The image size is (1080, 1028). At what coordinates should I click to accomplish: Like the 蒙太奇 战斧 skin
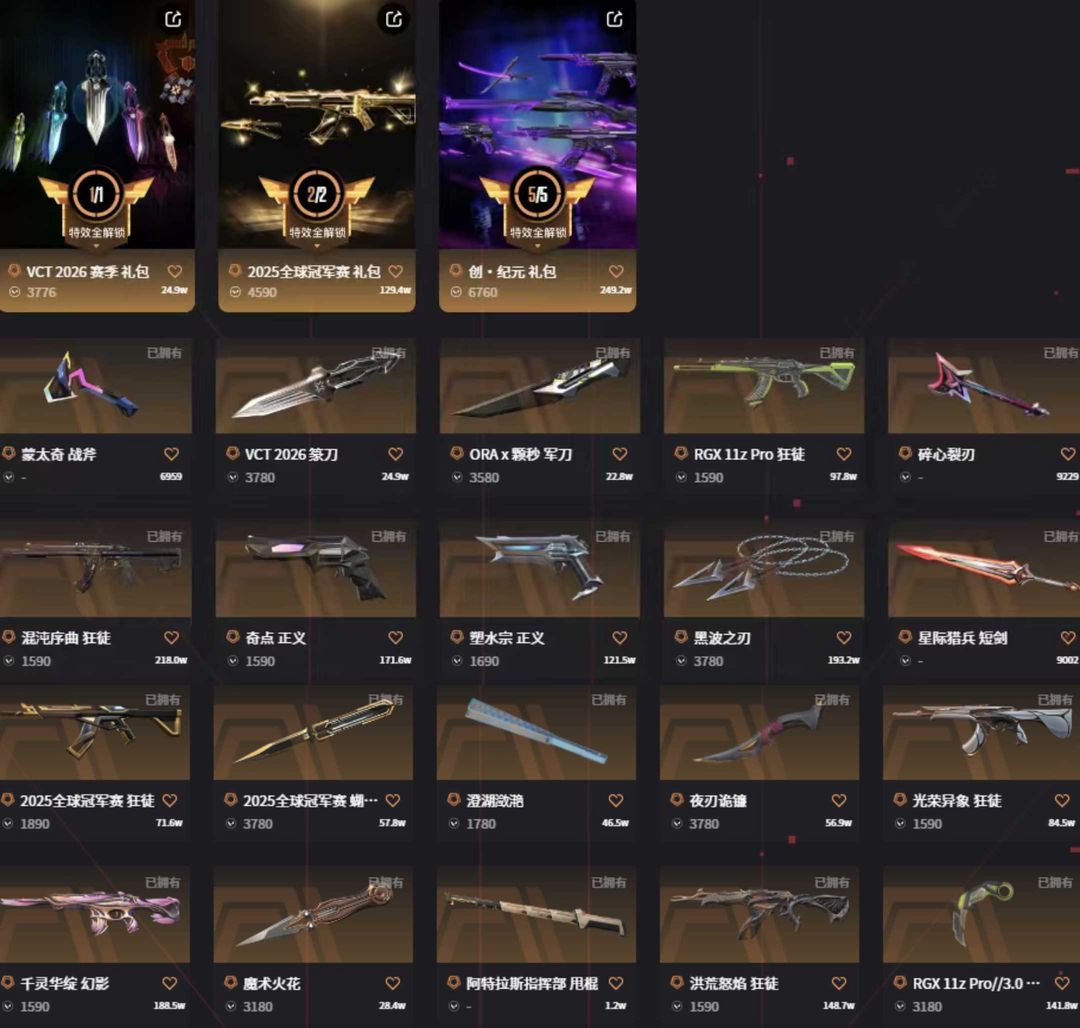point(172,454)
